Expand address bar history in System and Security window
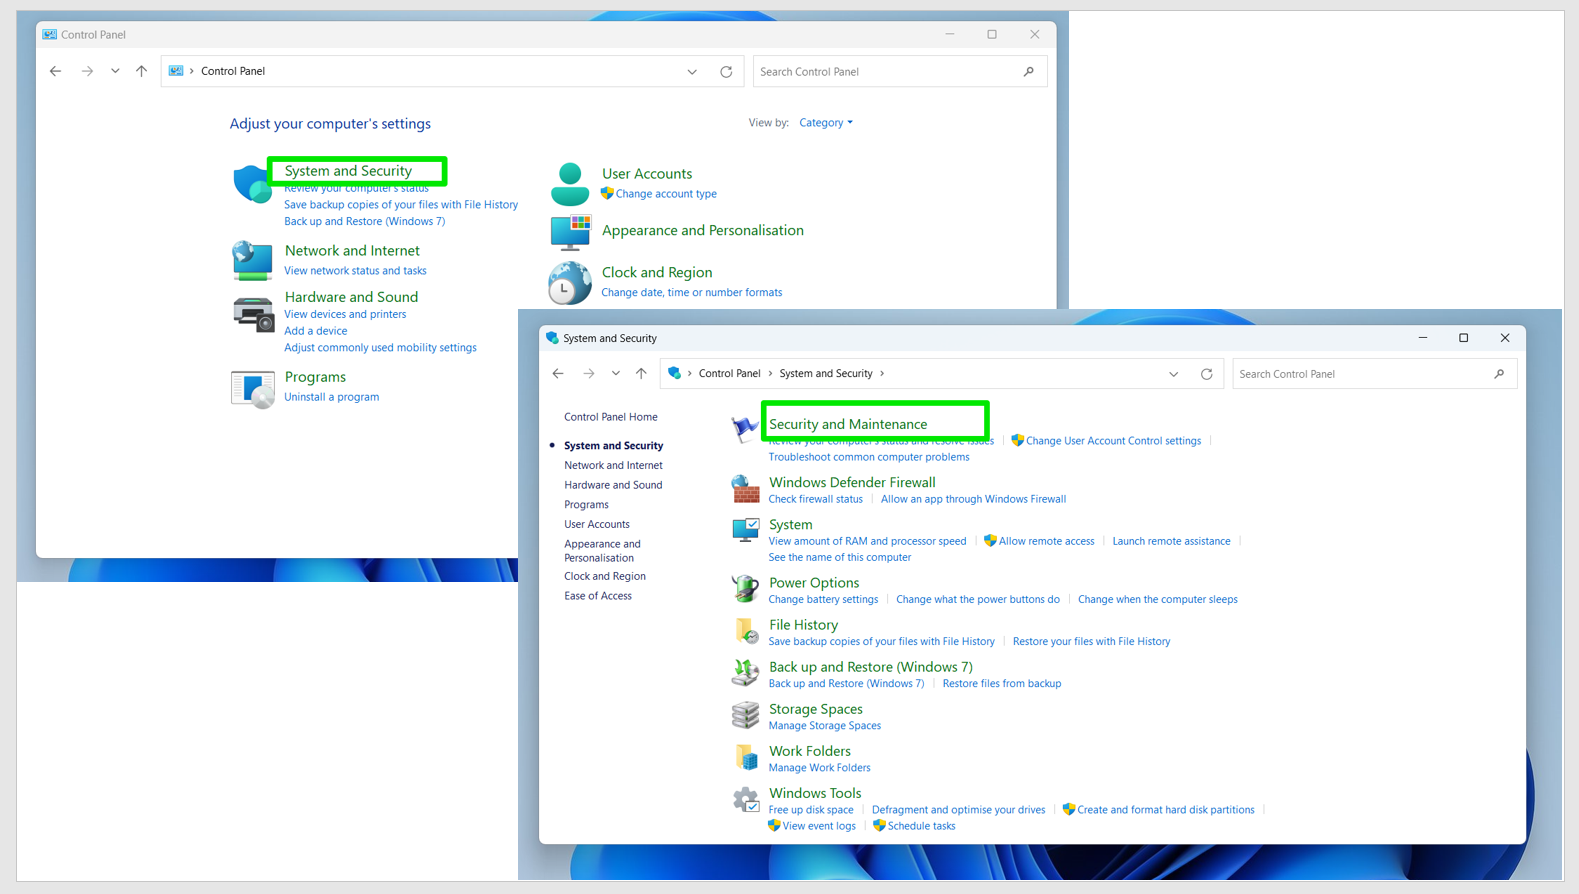This screenshot has width=1579, height=894. pyautogui.click(x=1174, y=374)
